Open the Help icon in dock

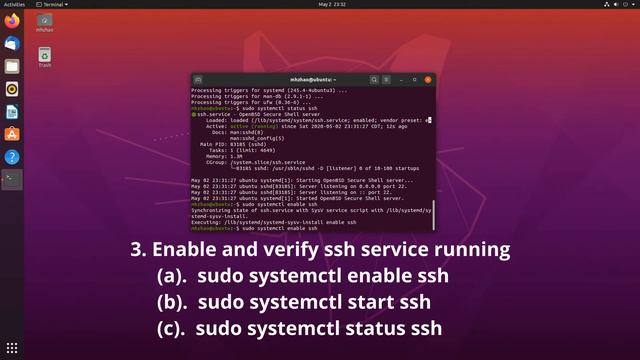coord(12,157)
